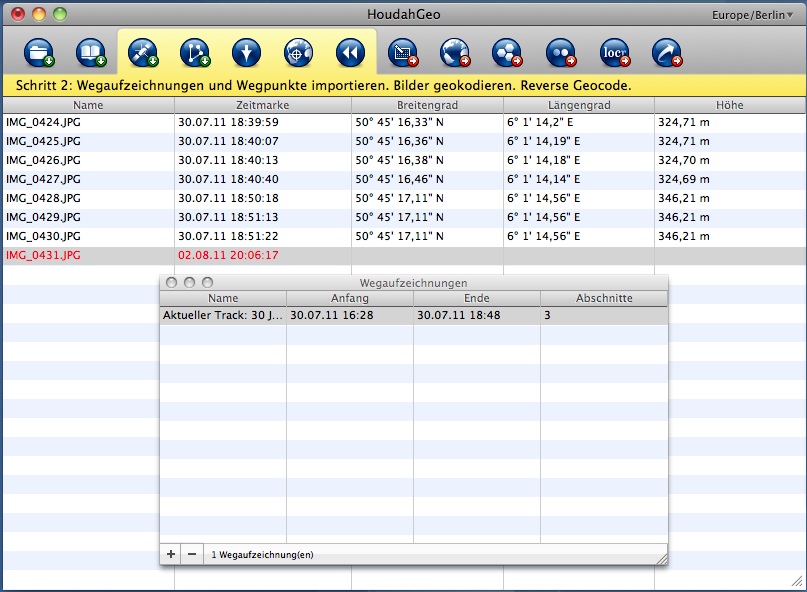Remove the track with the minus button
This screenshot has width=807, height=592.
[192, 554]
